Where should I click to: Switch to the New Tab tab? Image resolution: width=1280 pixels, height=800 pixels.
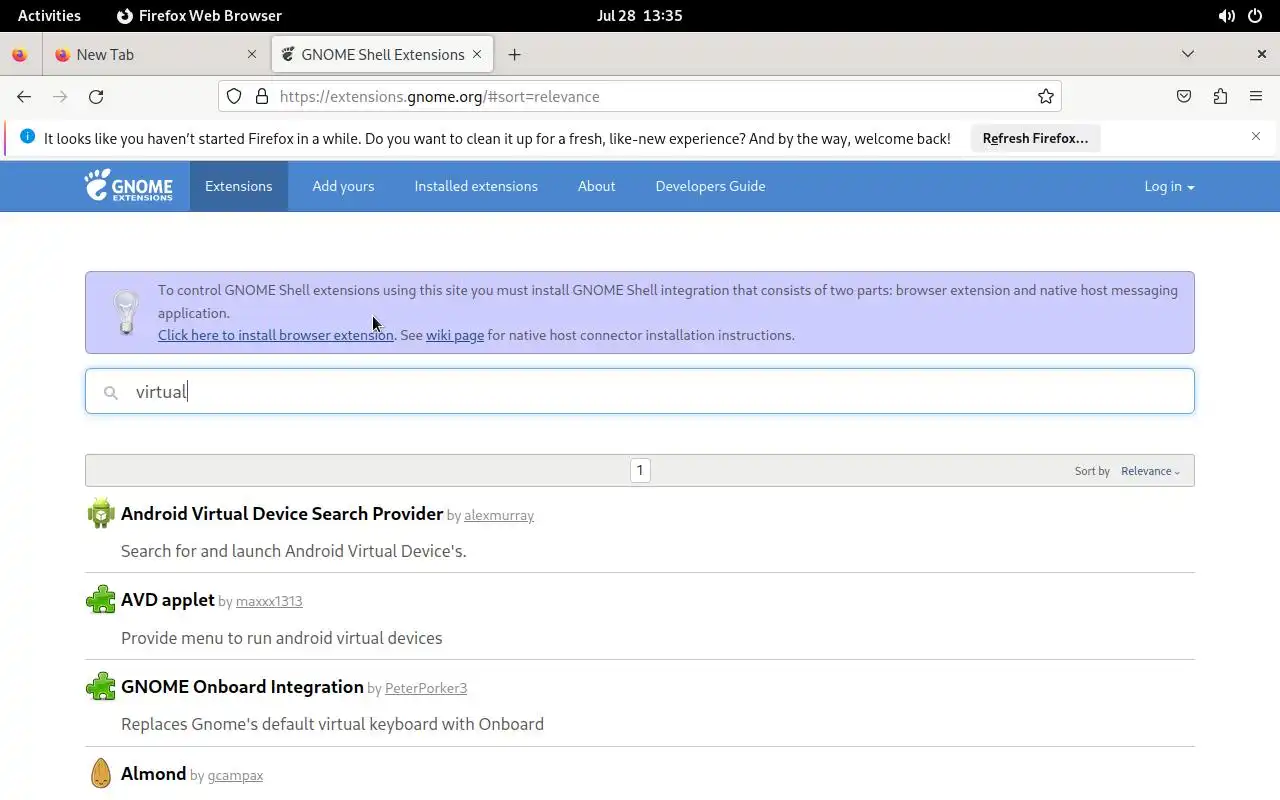tap(157, 55)
